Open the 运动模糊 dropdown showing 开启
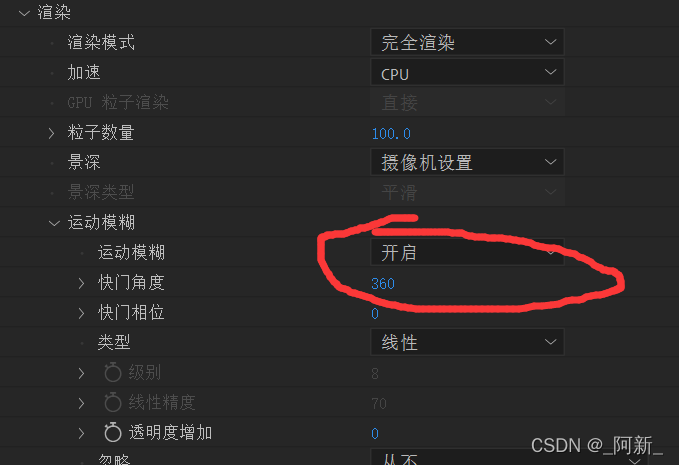The image size is (679, 465). coord(467,252)
